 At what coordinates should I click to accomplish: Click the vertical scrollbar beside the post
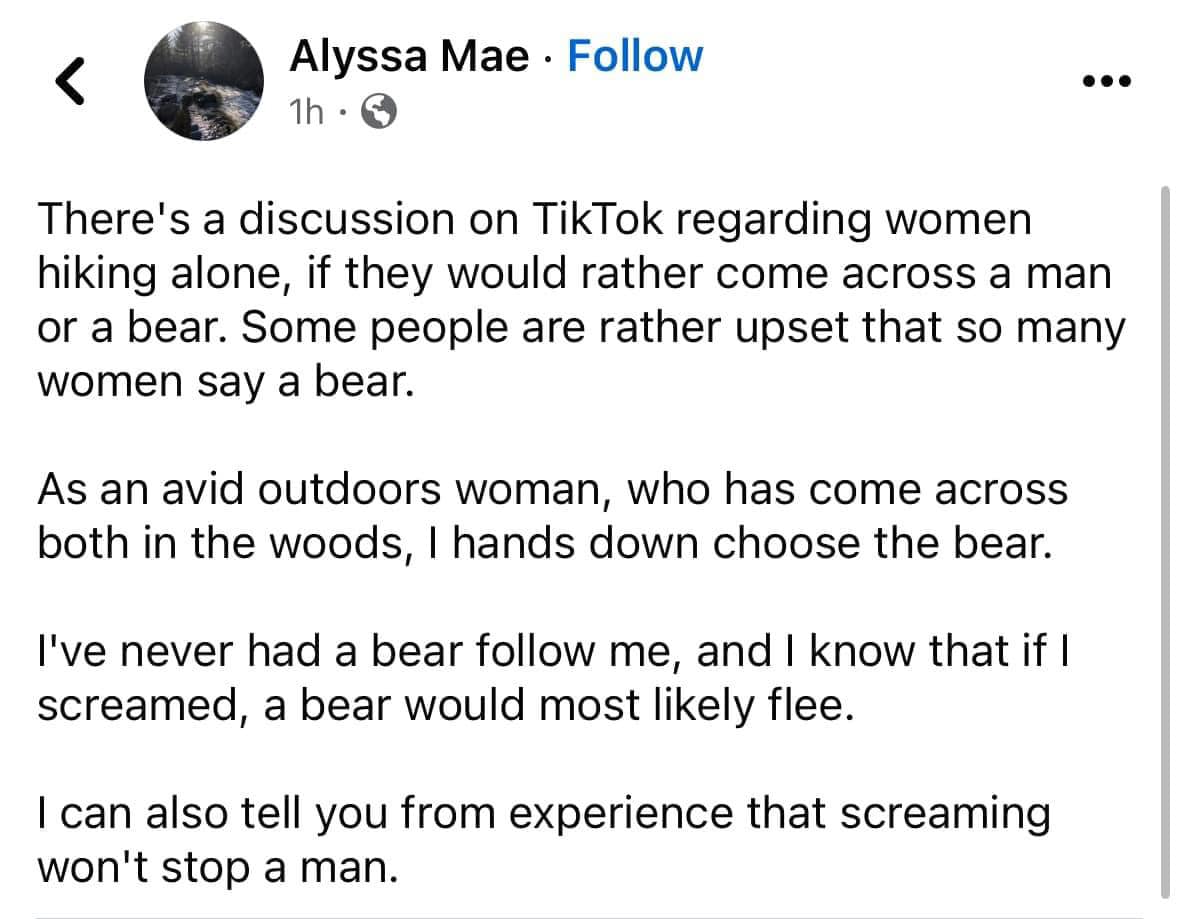coord(1165,541)
